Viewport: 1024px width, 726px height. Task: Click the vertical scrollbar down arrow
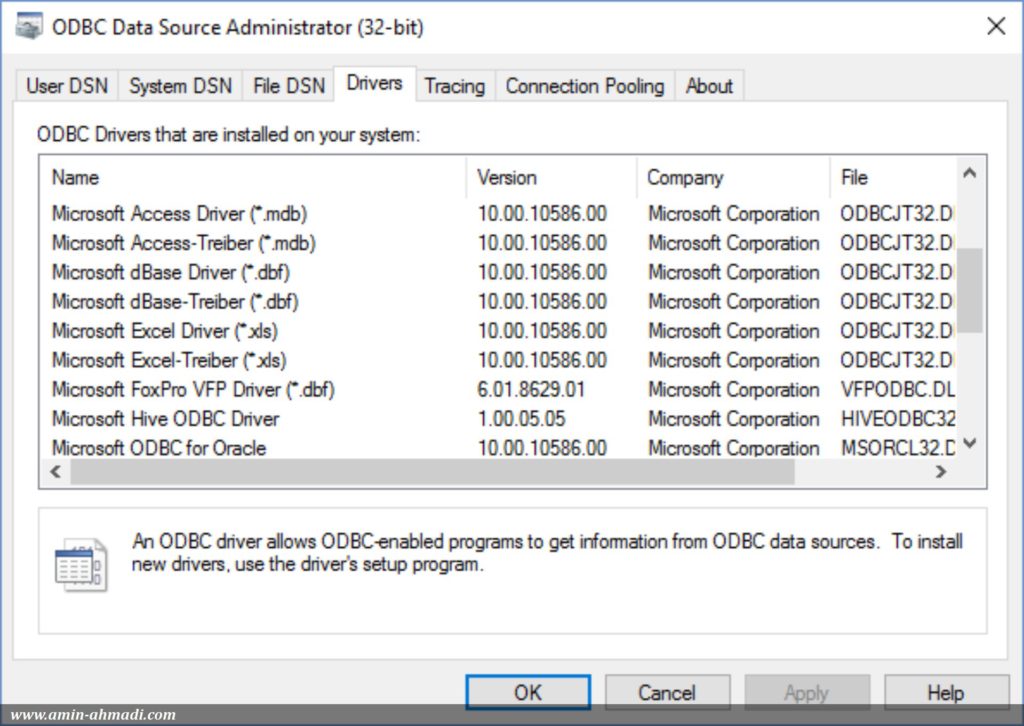[x=970, y=444]
